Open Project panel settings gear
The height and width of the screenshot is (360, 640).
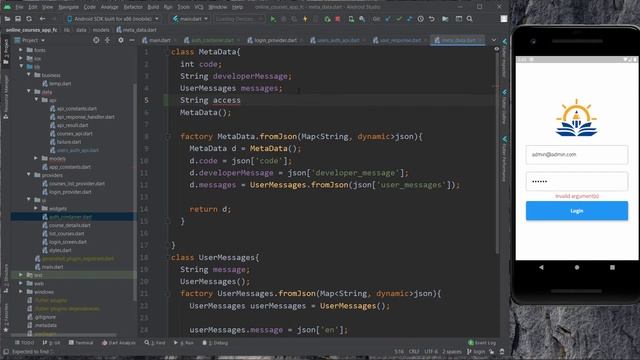pyautogui.click(x=120, y=40)
